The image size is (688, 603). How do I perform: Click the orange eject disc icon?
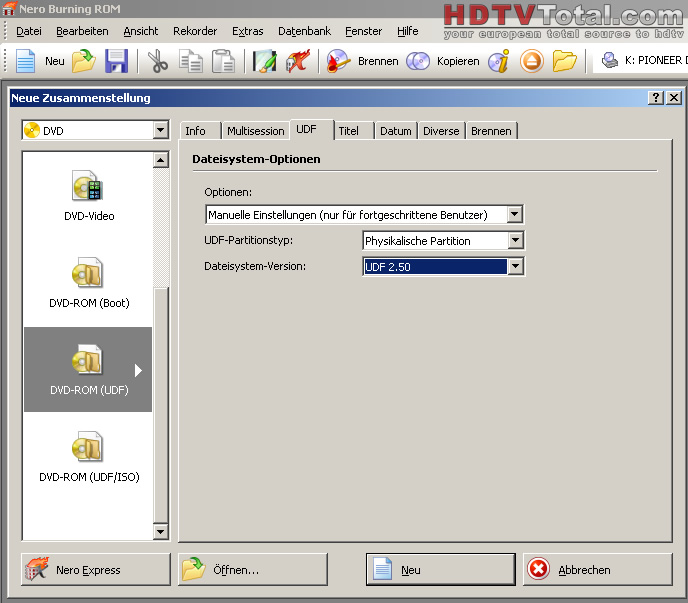(531, 61)
